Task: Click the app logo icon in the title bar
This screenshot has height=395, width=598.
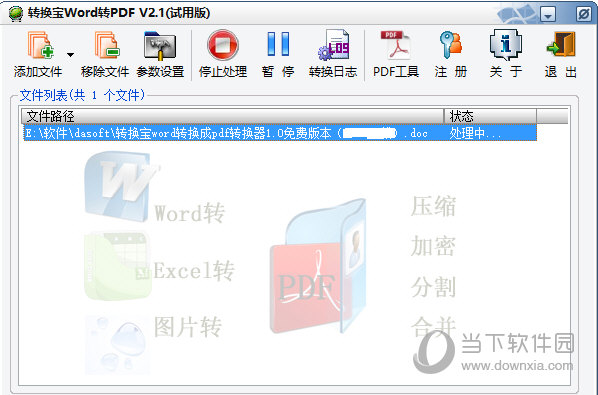Action: (16, 14)
